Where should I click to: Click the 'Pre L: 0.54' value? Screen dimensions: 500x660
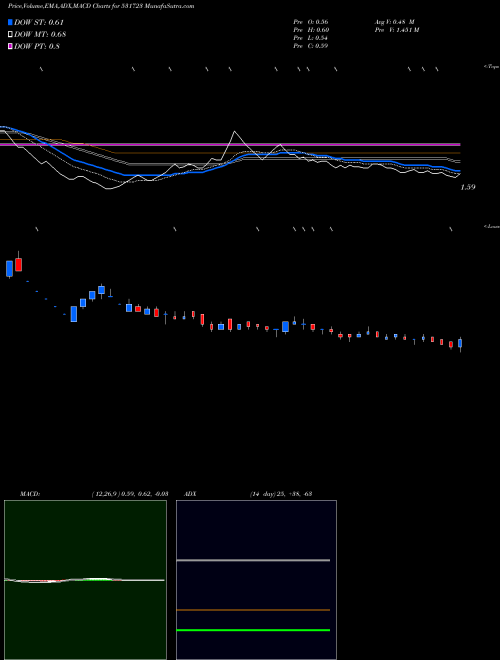[x=311, y=38]
